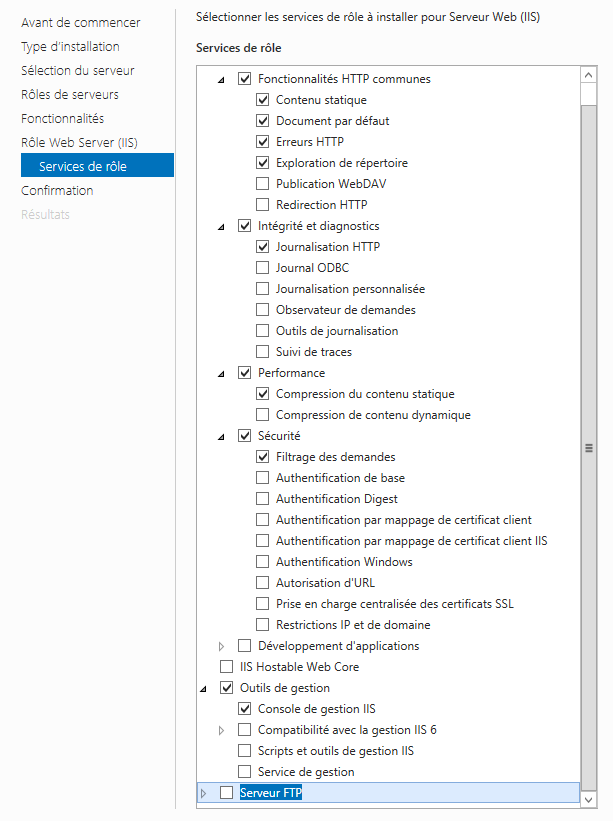613x821 pixels.
Task: Enable Redirection HTTP role service
Action: (x=263, y=205)
